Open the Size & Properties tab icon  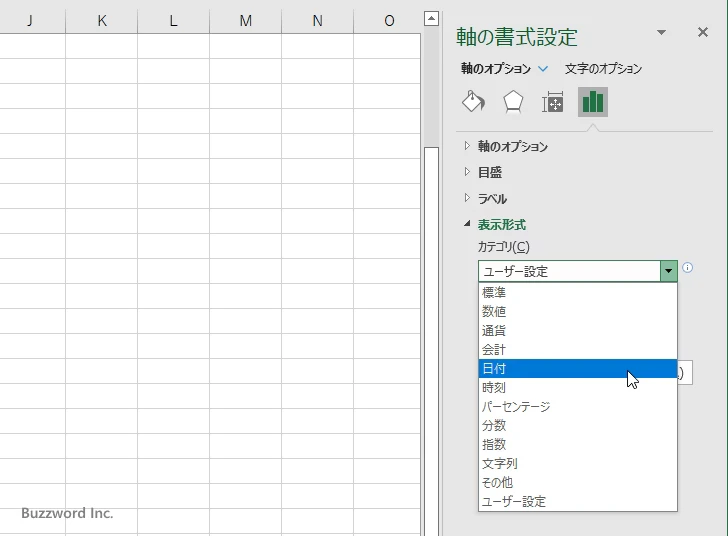coord(552,102)
